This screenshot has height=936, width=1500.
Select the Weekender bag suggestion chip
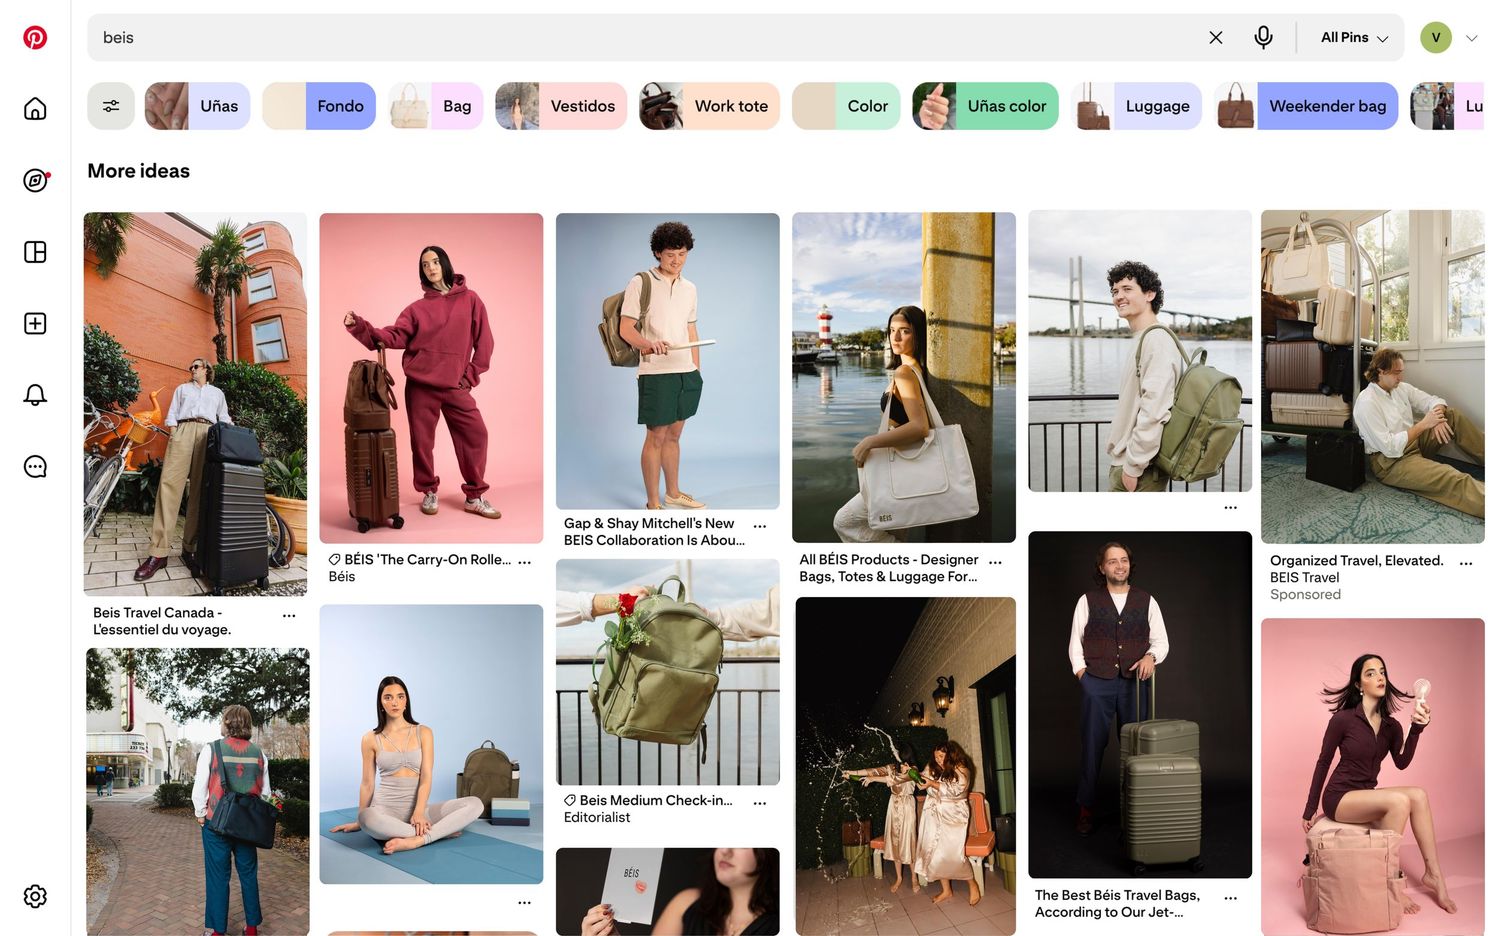coord(1306,106)
